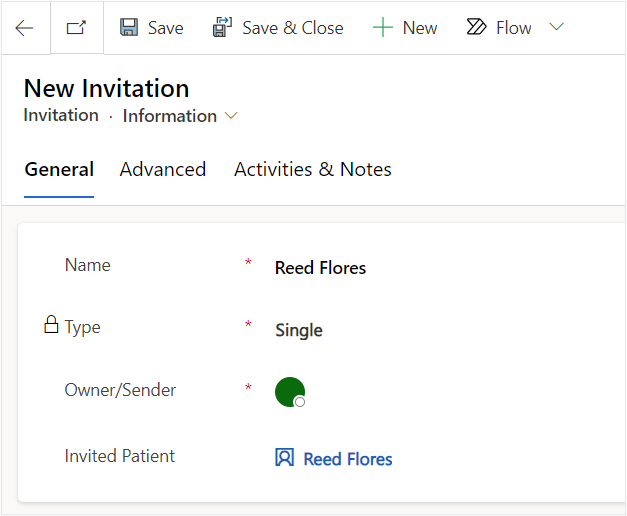This screenshot has height=516, width=627.
Task: Click the Save floppy disk icon
Action: tap(129, 28)
